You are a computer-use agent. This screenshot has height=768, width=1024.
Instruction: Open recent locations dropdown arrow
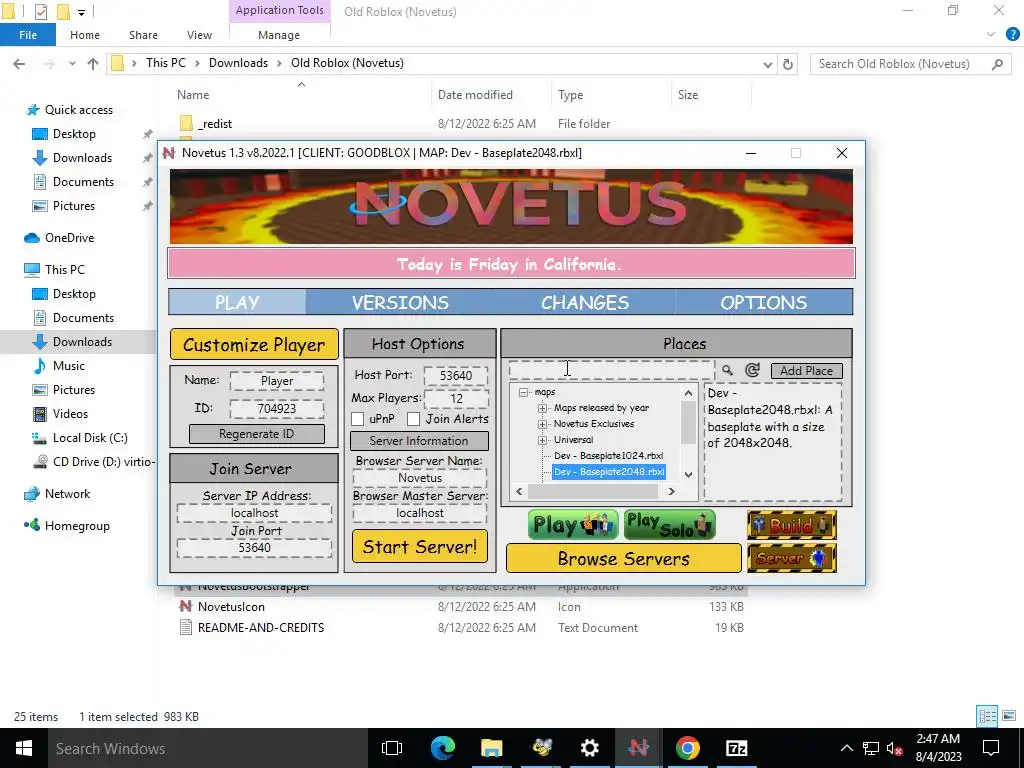click(x=72, y=63)
